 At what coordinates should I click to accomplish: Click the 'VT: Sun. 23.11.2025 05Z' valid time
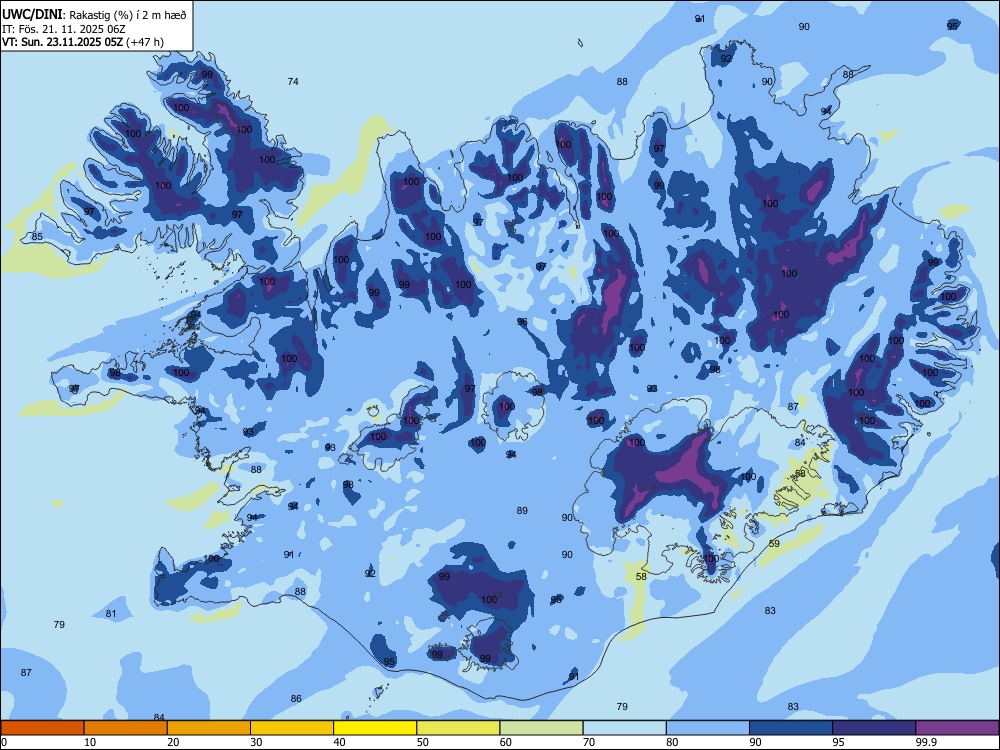click(62, 42)
